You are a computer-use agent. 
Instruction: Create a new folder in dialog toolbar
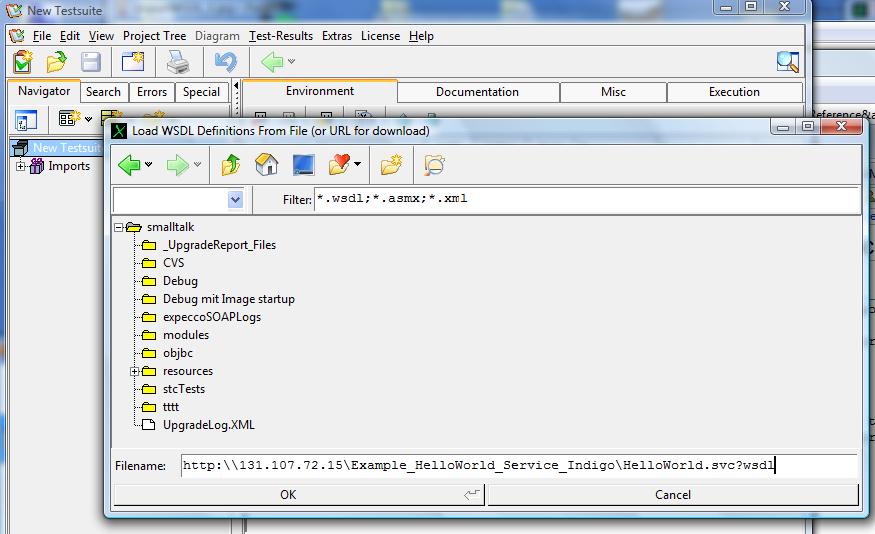click(391, 164)
